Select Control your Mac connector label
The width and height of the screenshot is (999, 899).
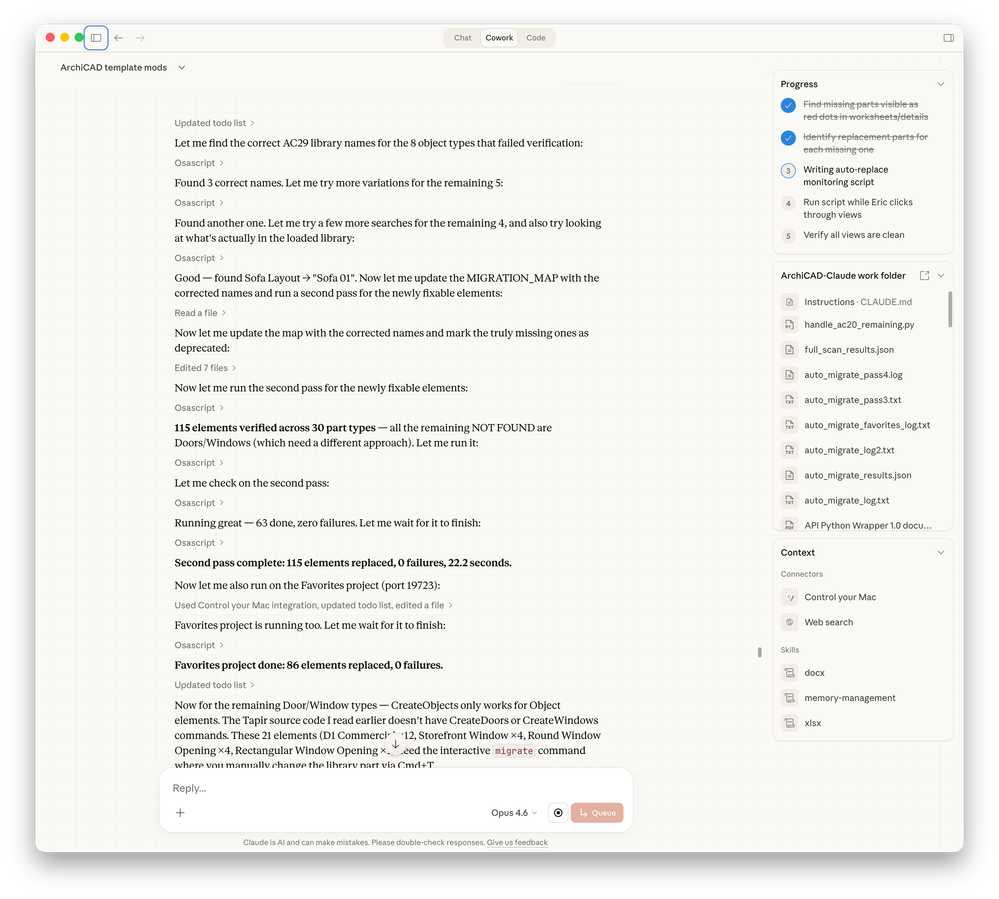coord(840,597)
